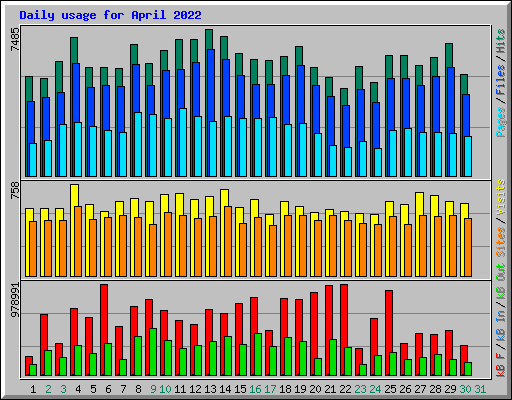The image size is (512, 400).
Task: Select the green kB bar for day 9
Action: [153, 352]
